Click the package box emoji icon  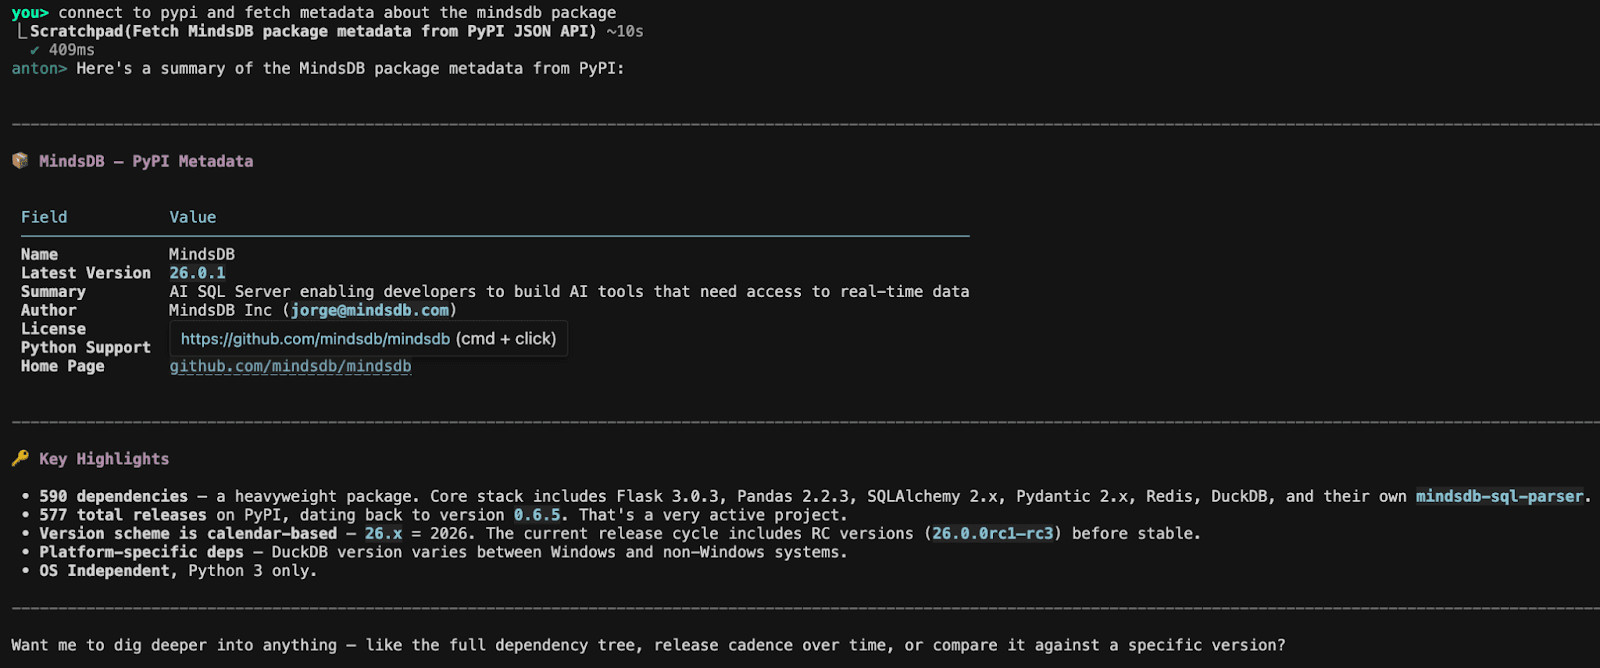coord(20,160)
